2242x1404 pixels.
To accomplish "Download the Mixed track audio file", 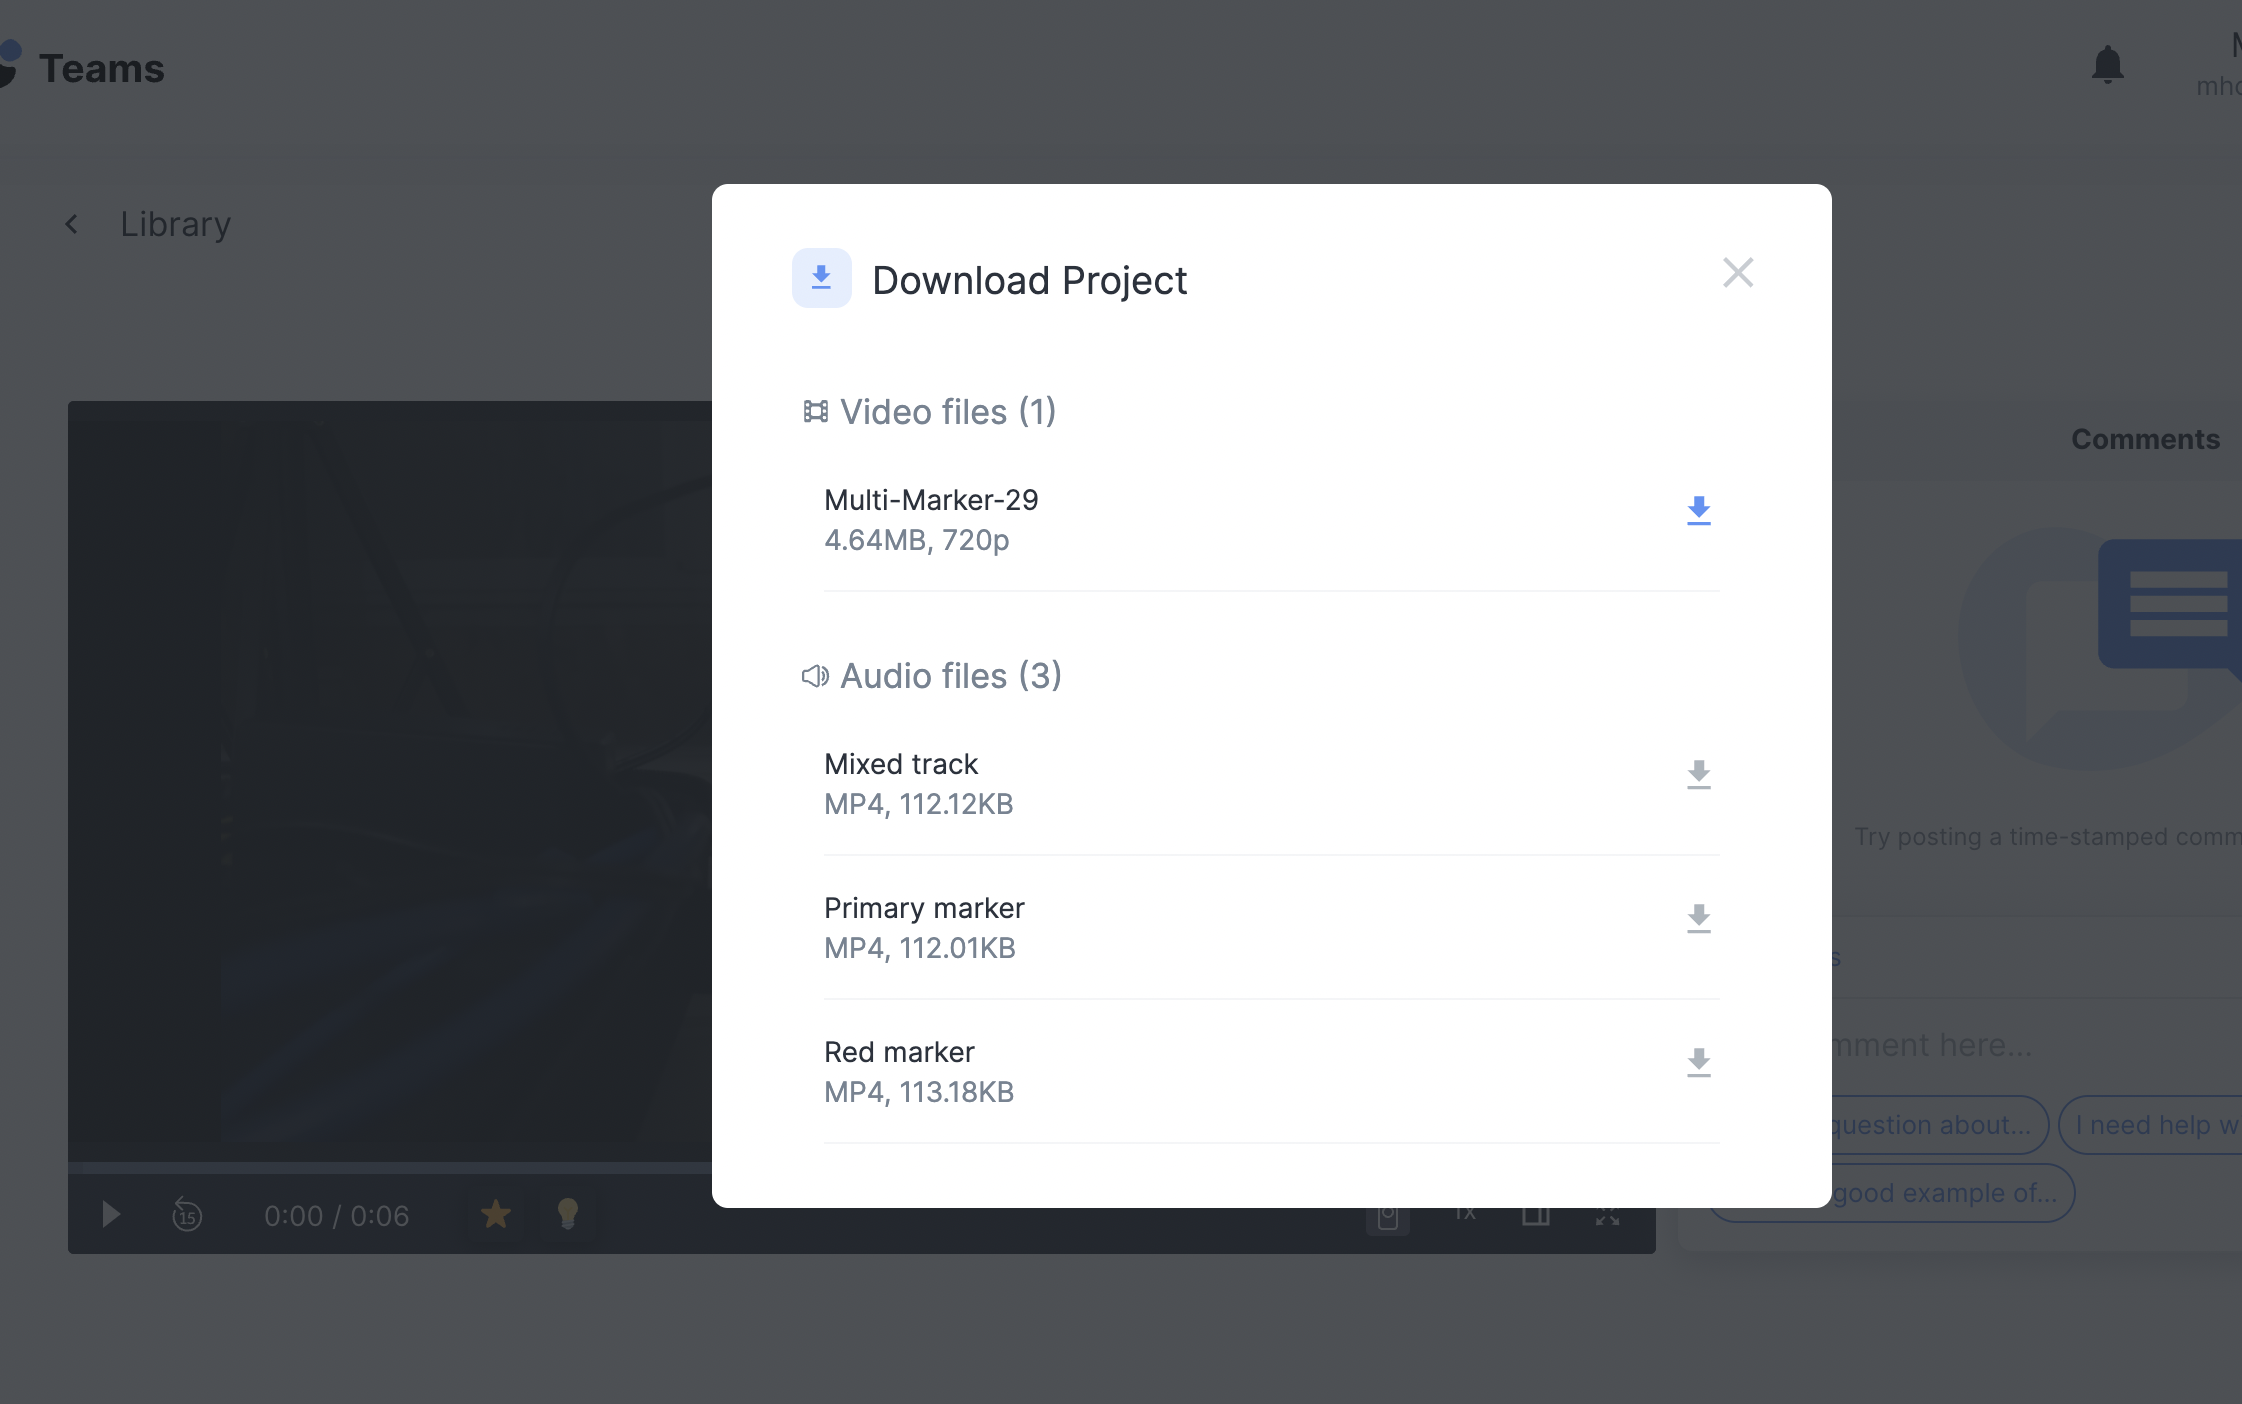I will tap(1698, 774).
